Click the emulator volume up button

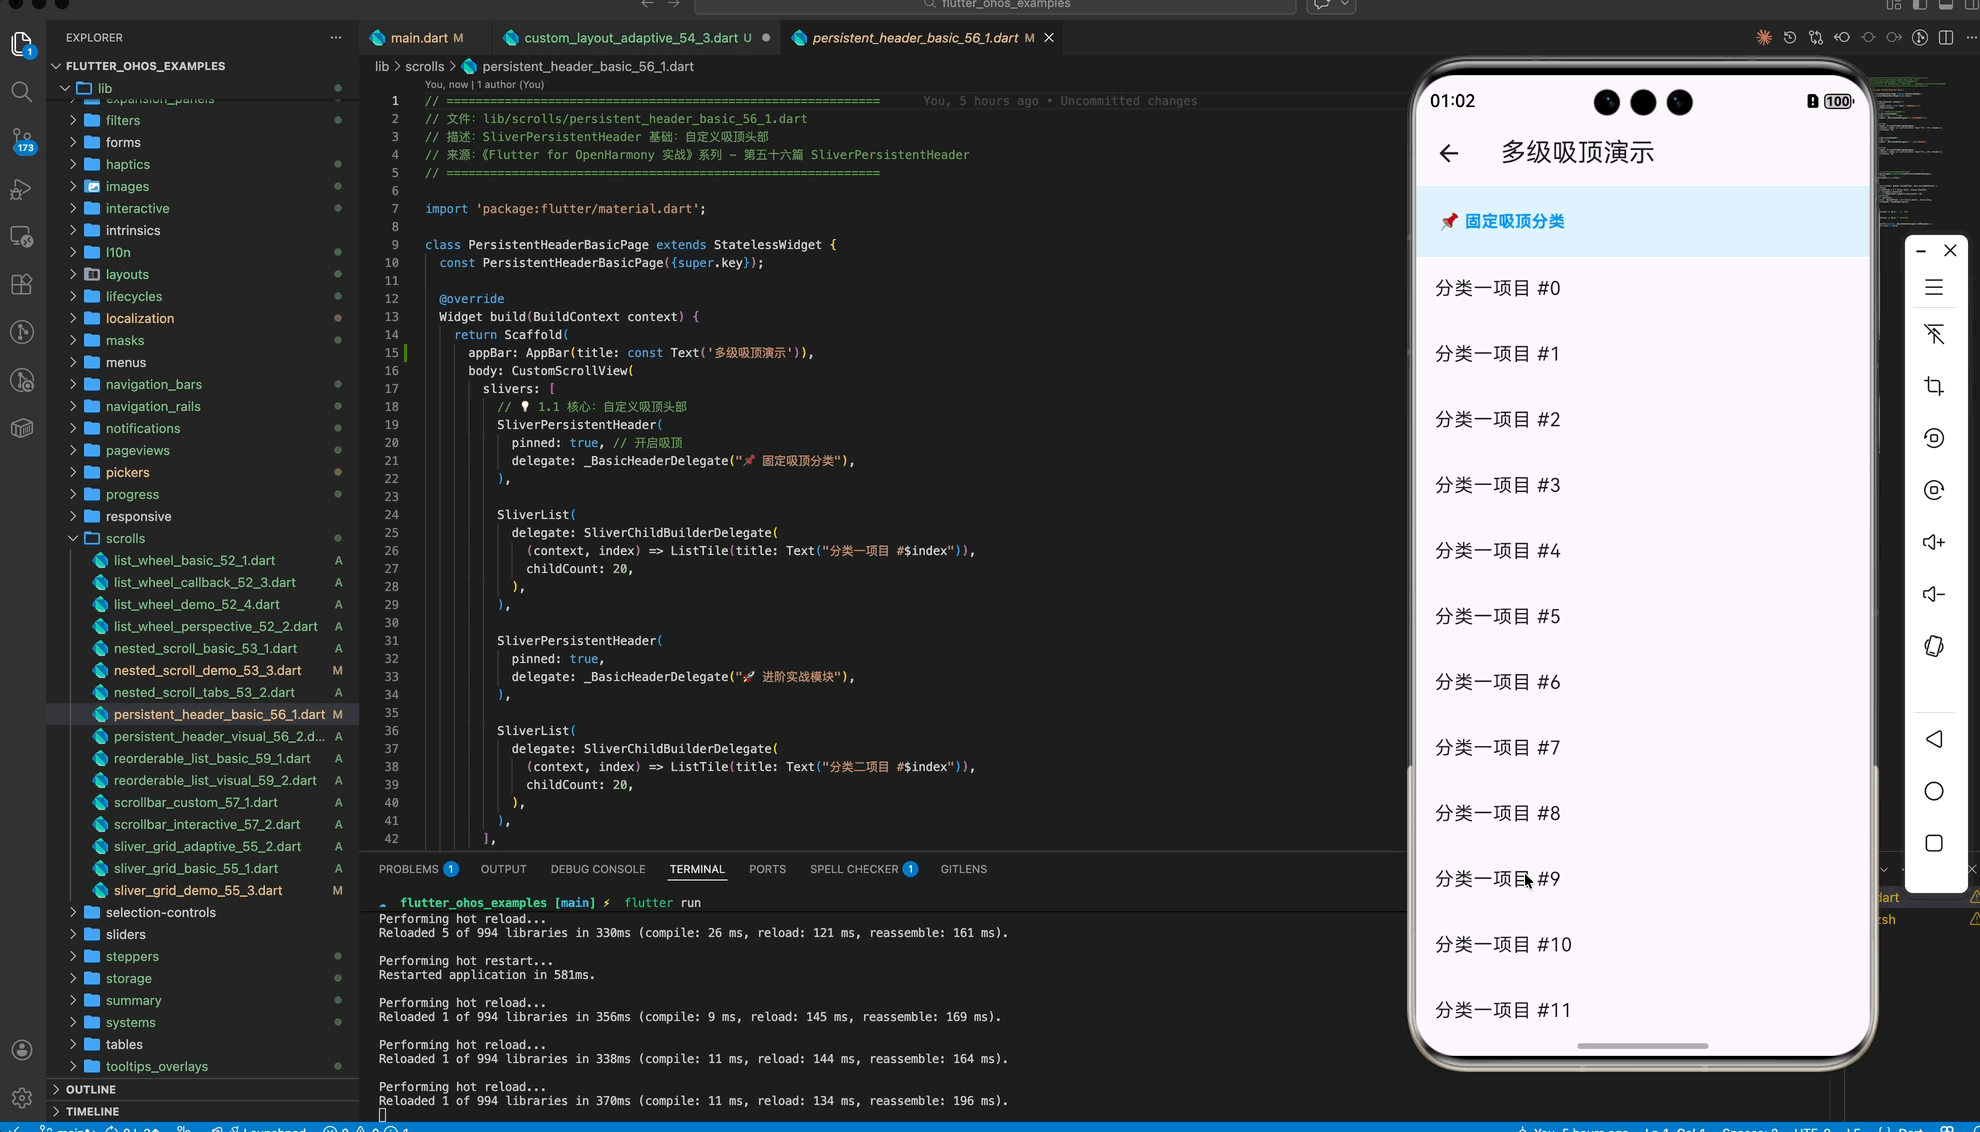tap(1933, 542)
